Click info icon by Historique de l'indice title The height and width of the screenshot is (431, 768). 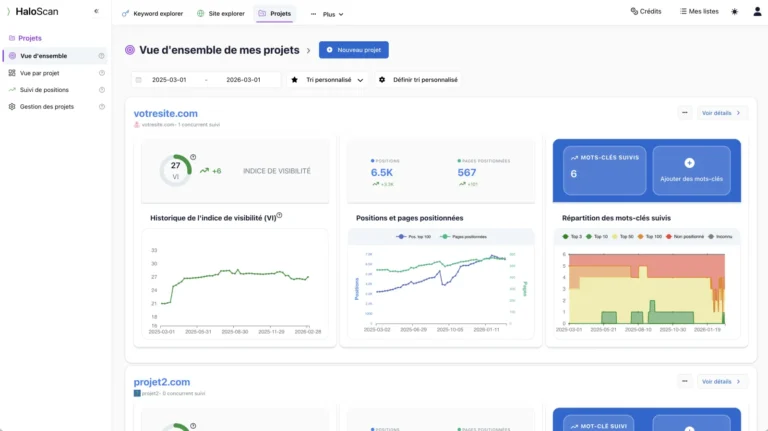point(279,215)
